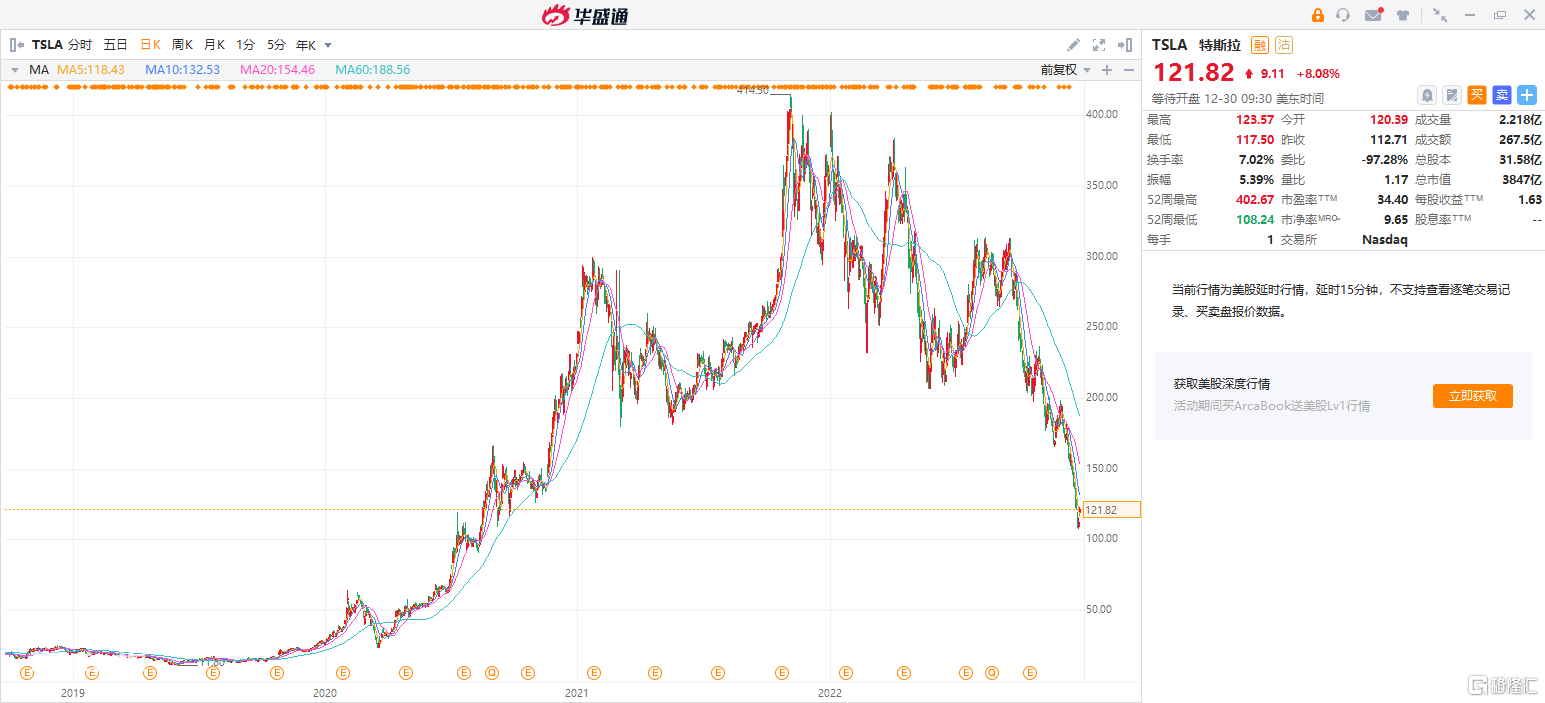Screen dimensions: 1545x703
Task: Click the 最低 value 117.50
Action: [x=1255, y=140]
